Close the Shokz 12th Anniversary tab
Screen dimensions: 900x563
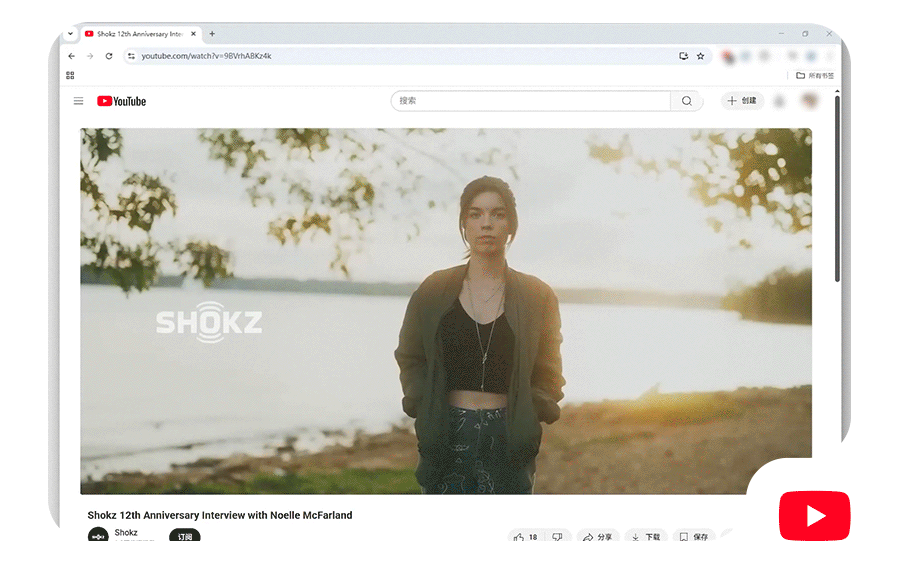[193, 34]
